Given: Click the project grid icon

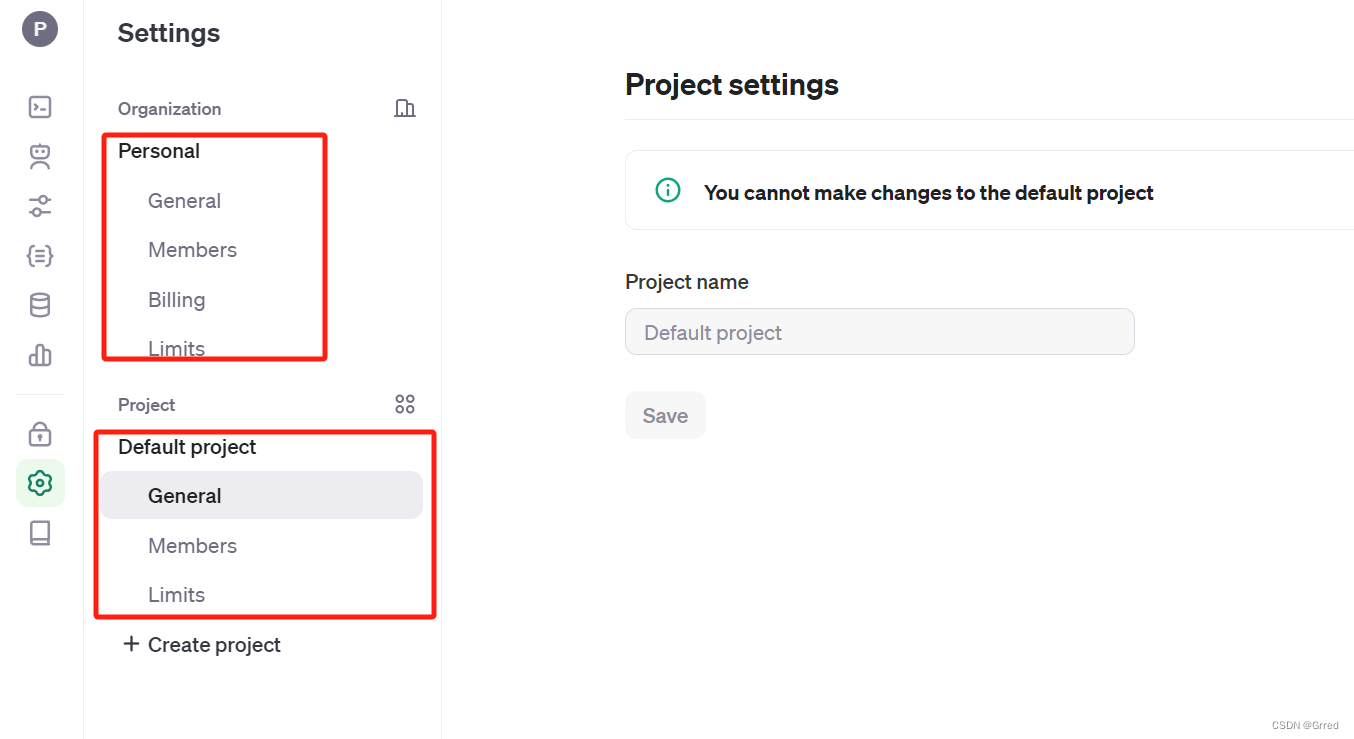Looking at the screenshot, I should 405,404.
